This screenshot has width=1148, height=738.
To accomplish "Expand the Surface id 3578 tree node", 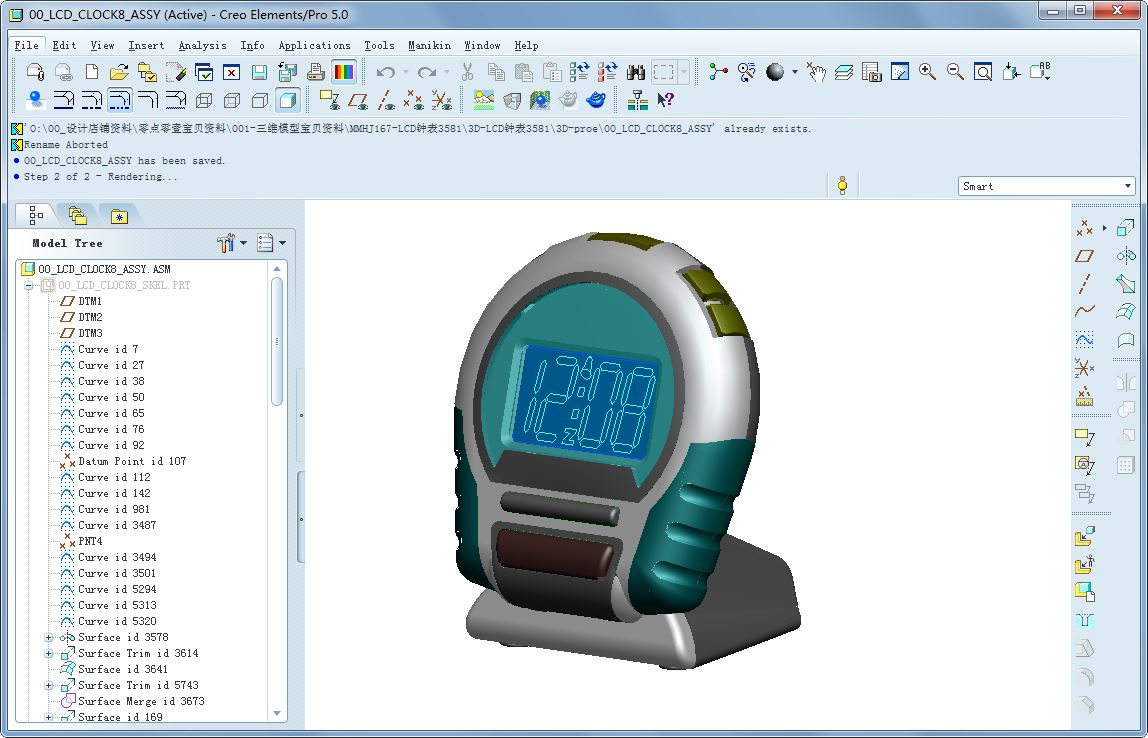I will coord(48,637).
